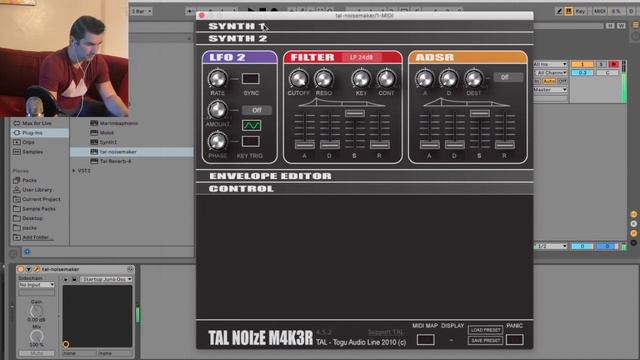Open LFO 2 destination dropdown showing Off
The height and width of the screenshot is (360, 640).
pos(257,110)
